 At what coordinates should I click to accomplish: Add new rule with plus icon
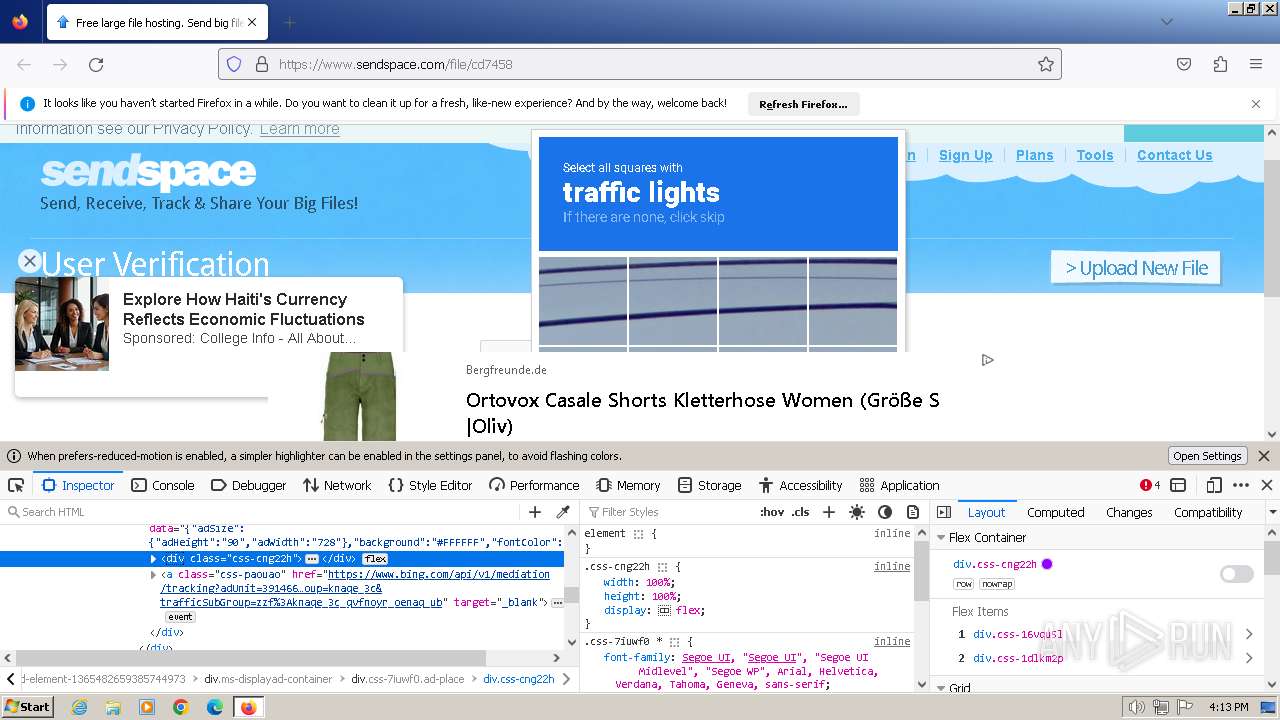[x=828, y=512]
